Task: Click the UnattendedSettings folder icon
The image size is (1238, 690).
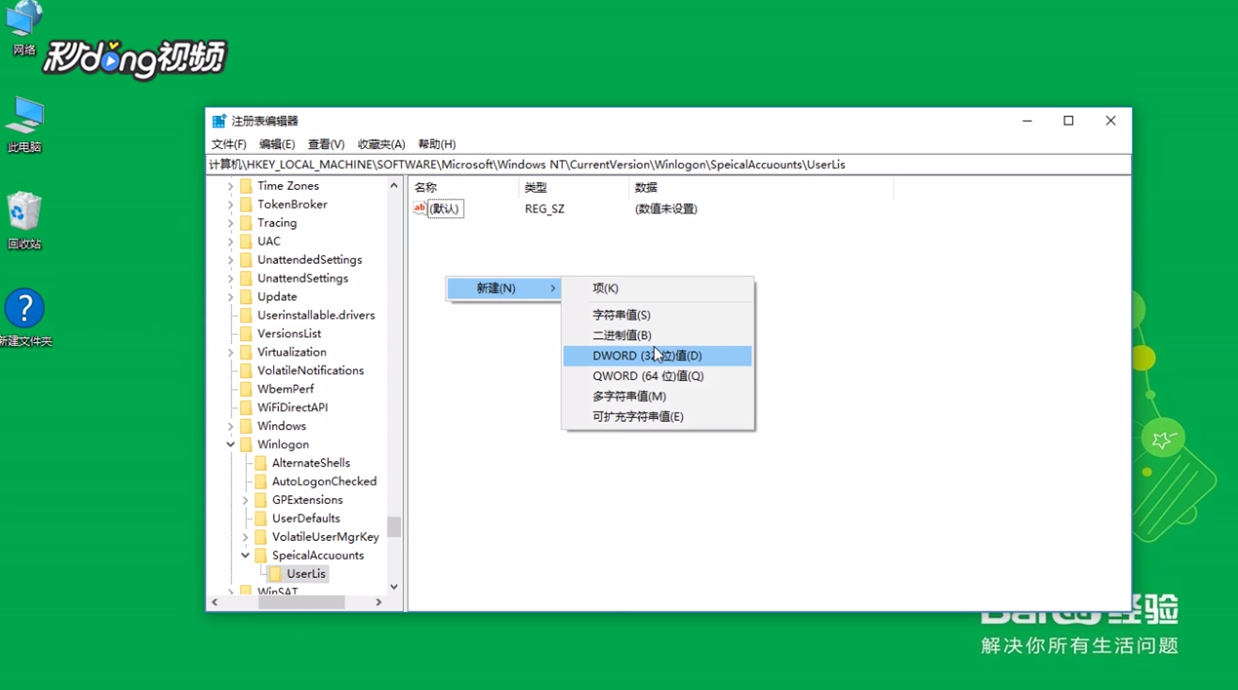Action: click(x=246, y=260)
